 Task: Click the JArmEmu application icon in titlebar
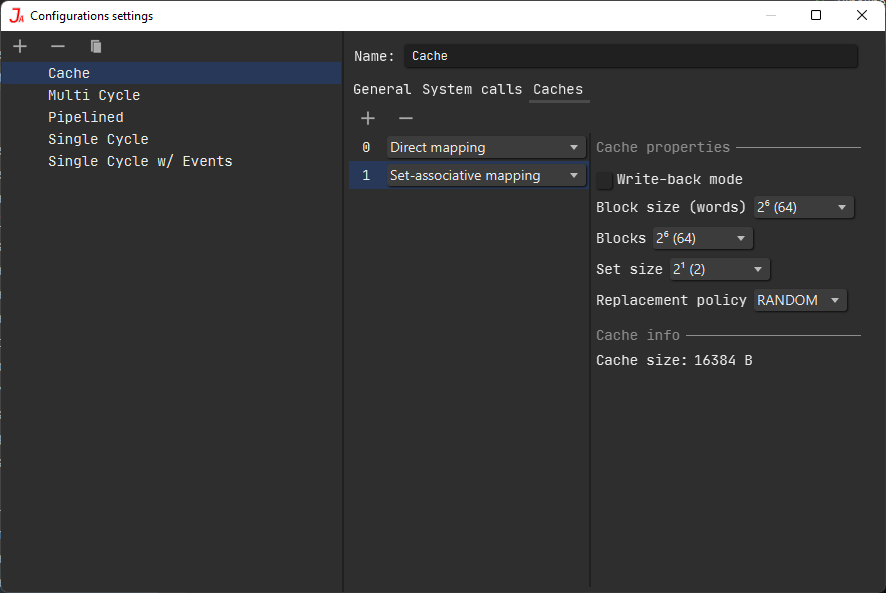[x=14, y=15]
